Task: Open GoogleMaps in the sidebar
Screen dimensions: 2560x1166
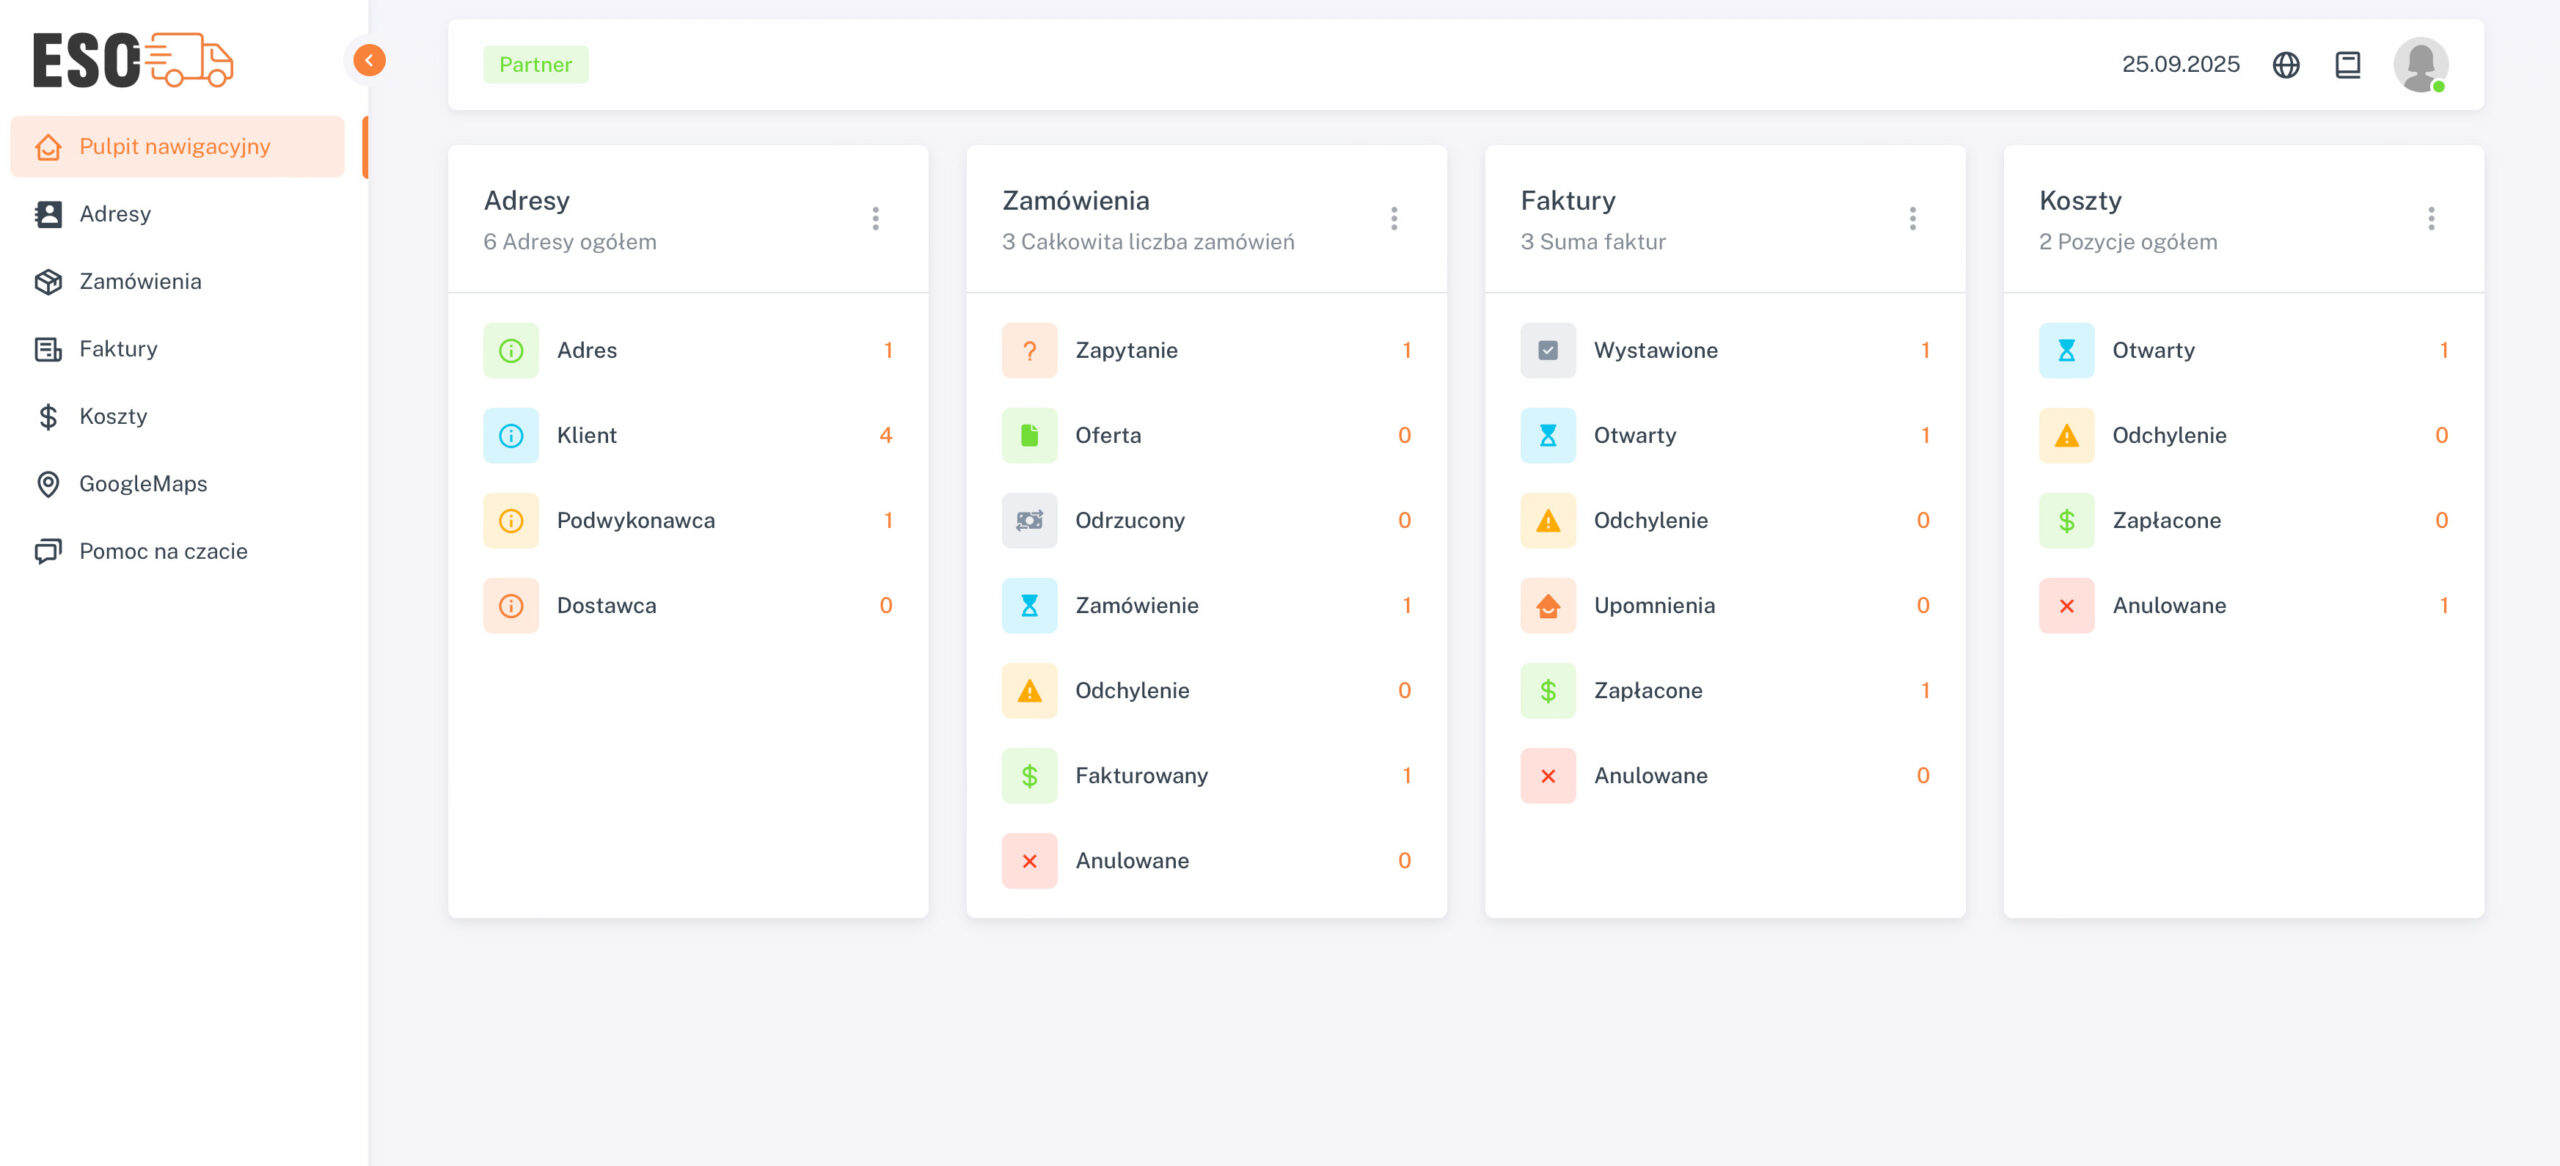Action: (143, 484)
